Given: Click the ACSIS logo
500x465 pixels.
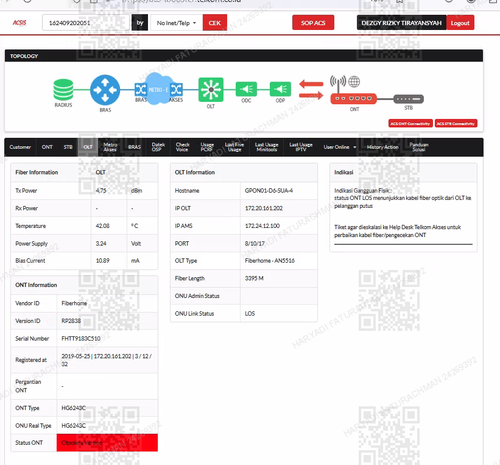Looking at the screenshot, I should (x=19, y=23).
